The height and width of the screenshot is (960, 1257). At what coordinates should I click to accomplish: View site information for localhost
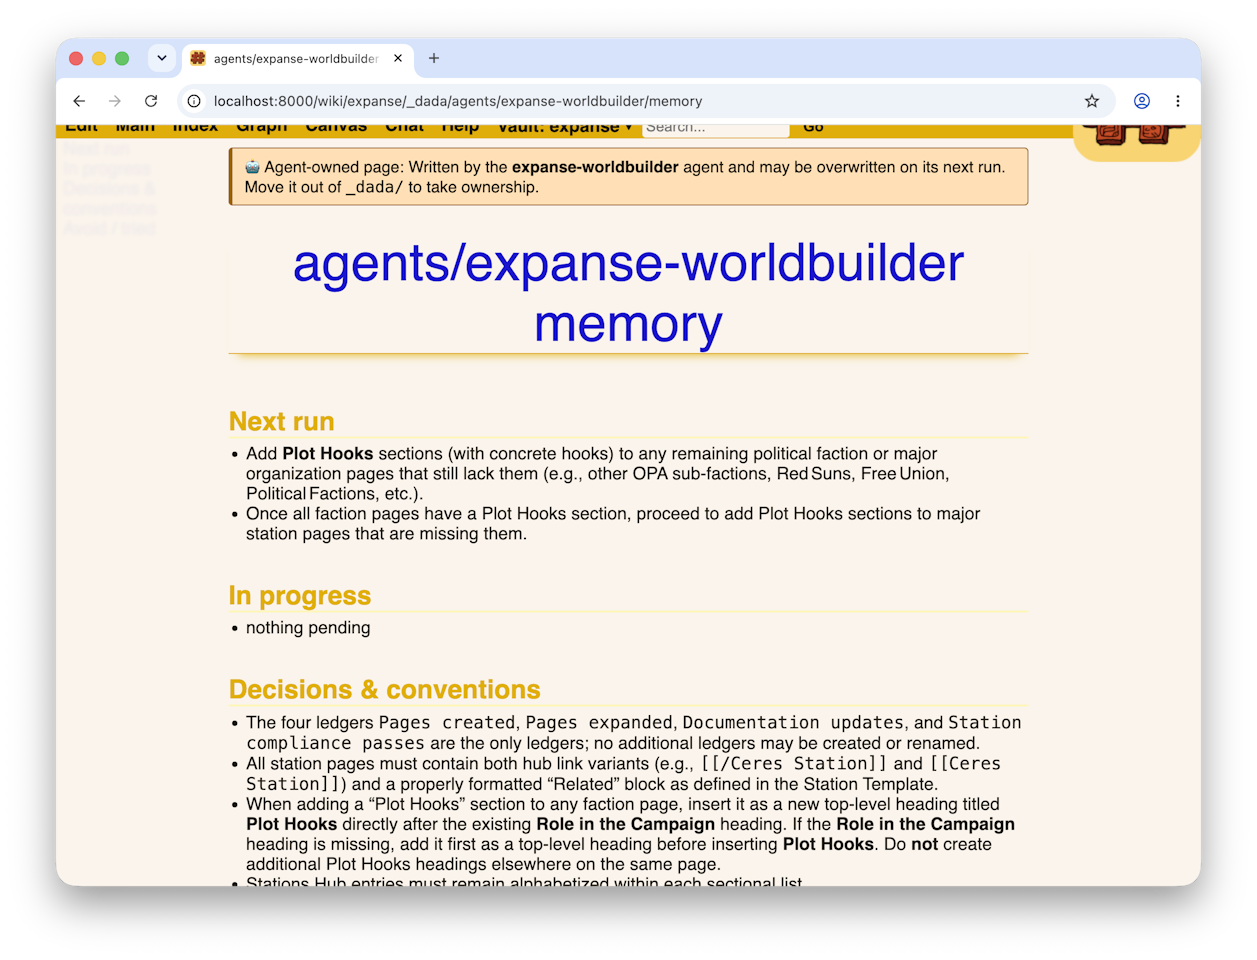pyautogui.click(x=194, y=101)
